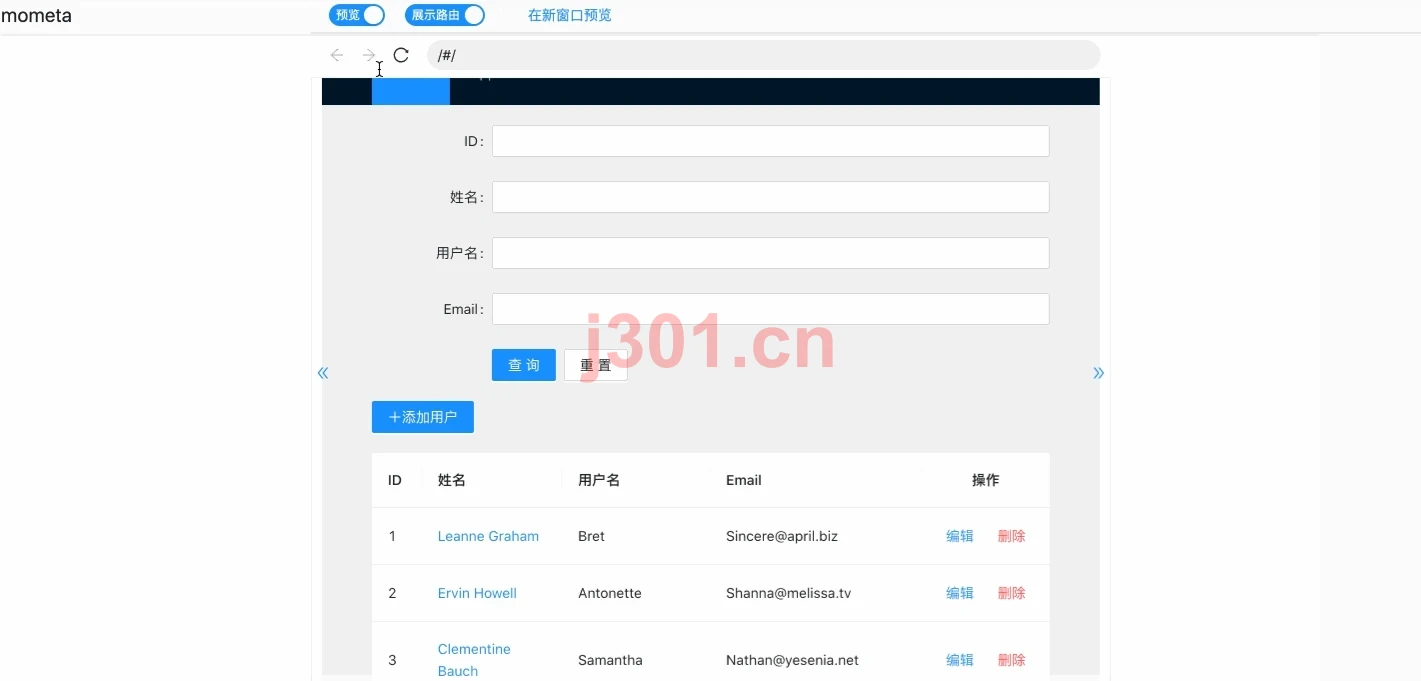1421x681 pixels.
Task: Open Ervin Howell name link
Action: pos(477,593)
